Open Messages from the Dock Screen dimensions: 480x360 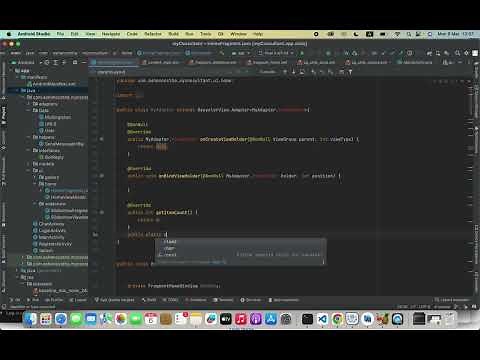tap(76, 319)
